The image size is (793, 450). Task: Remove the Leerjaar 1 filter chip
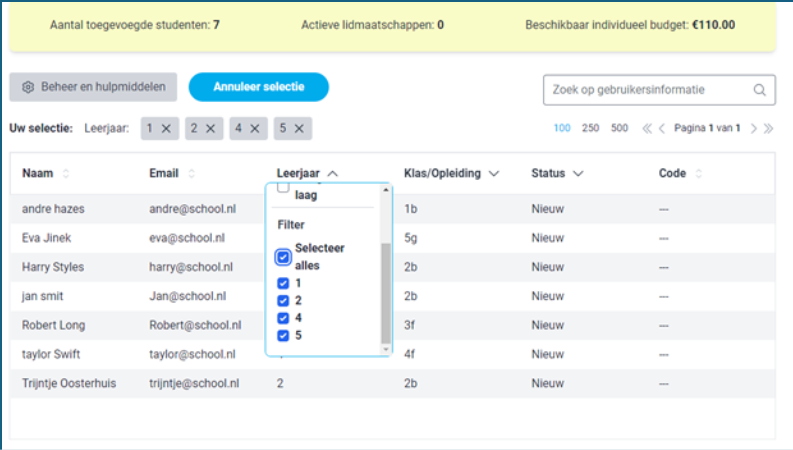coord(166,128)
